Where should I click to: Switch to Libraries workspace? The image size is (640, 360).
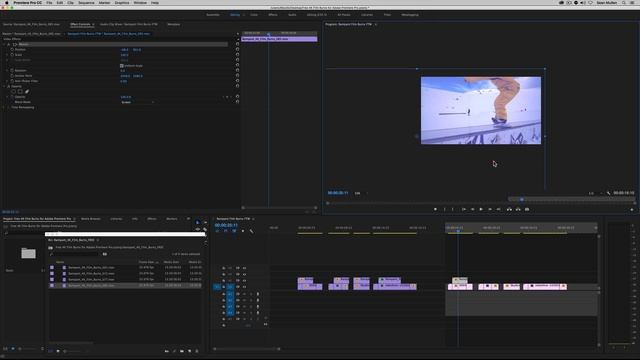(x=367, y=15)
